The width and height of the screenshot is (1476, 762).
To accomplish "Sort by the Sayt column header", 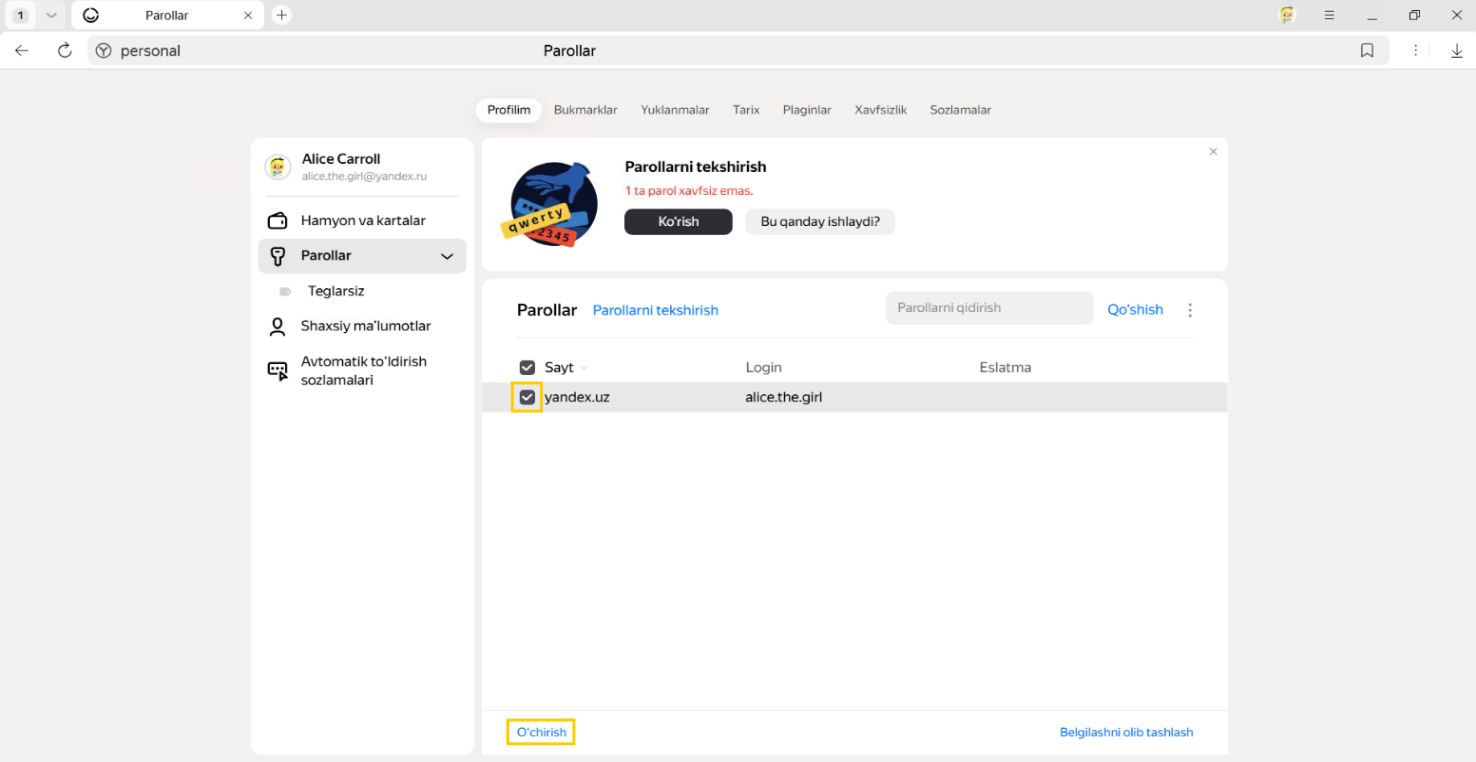I will pyautogui.click(x=560, y=368).
